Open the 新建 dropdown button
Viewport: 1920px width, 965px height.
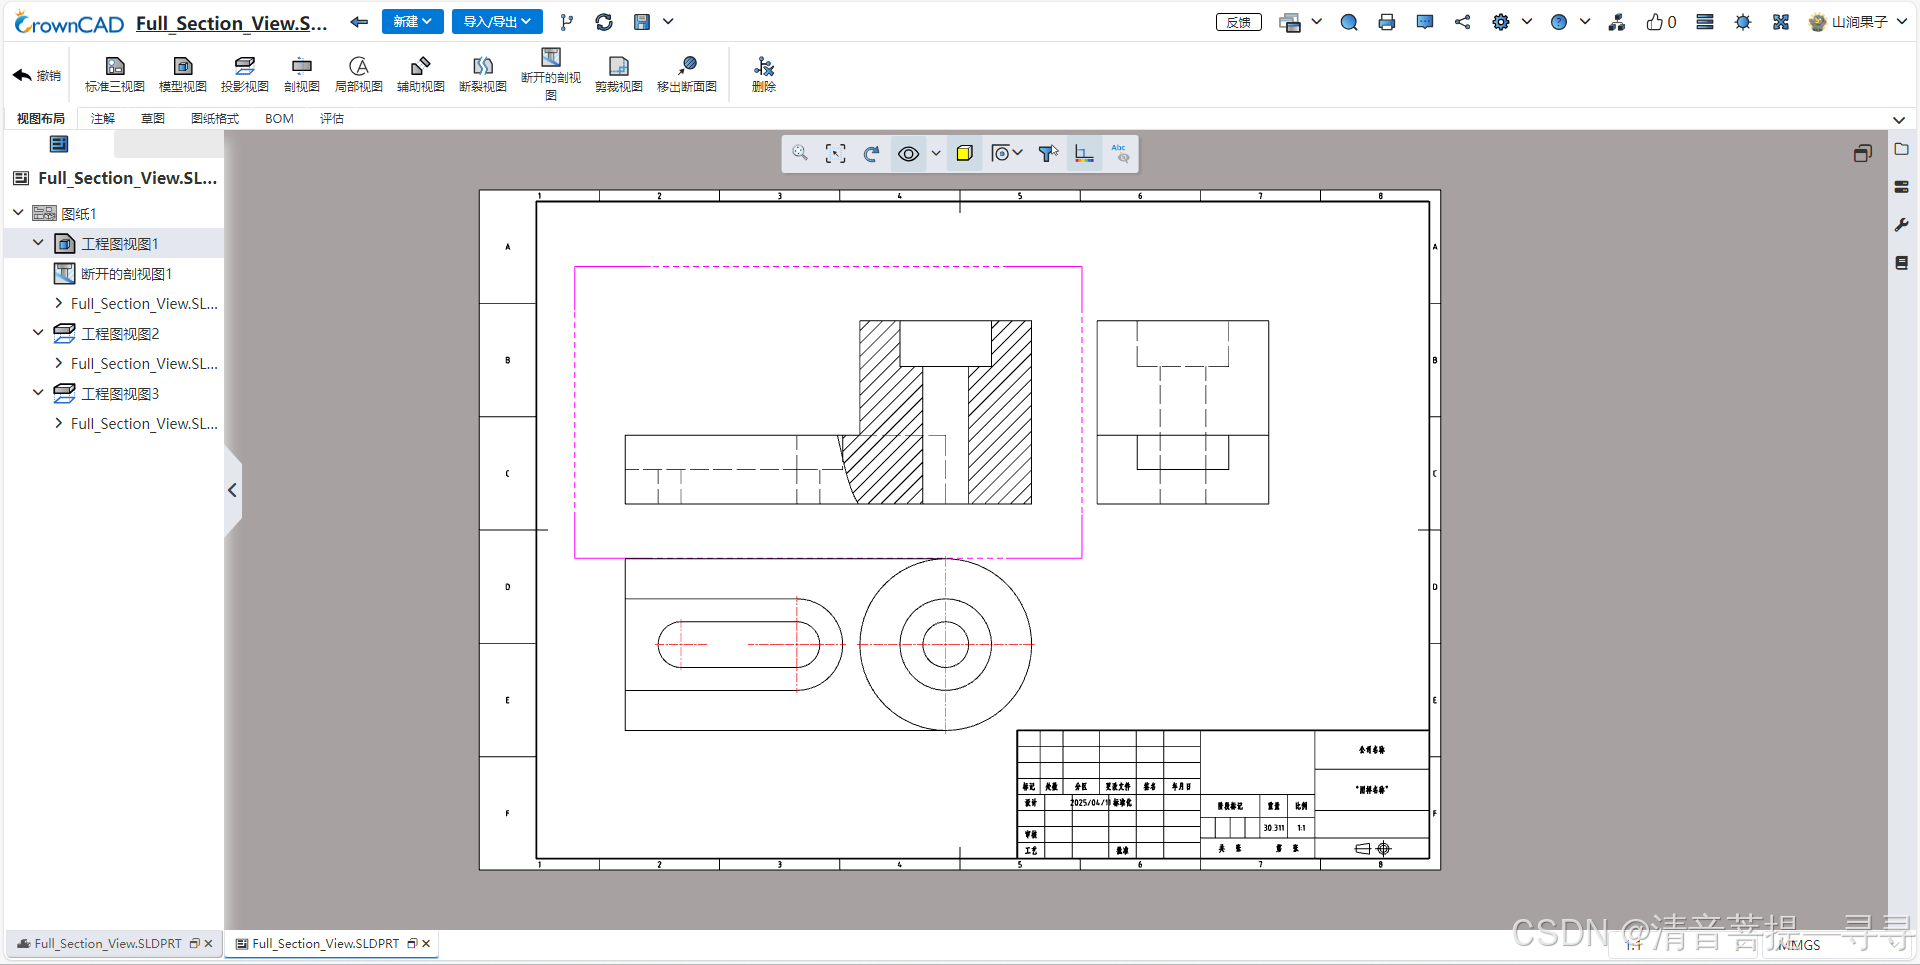[x=413, y=21]
